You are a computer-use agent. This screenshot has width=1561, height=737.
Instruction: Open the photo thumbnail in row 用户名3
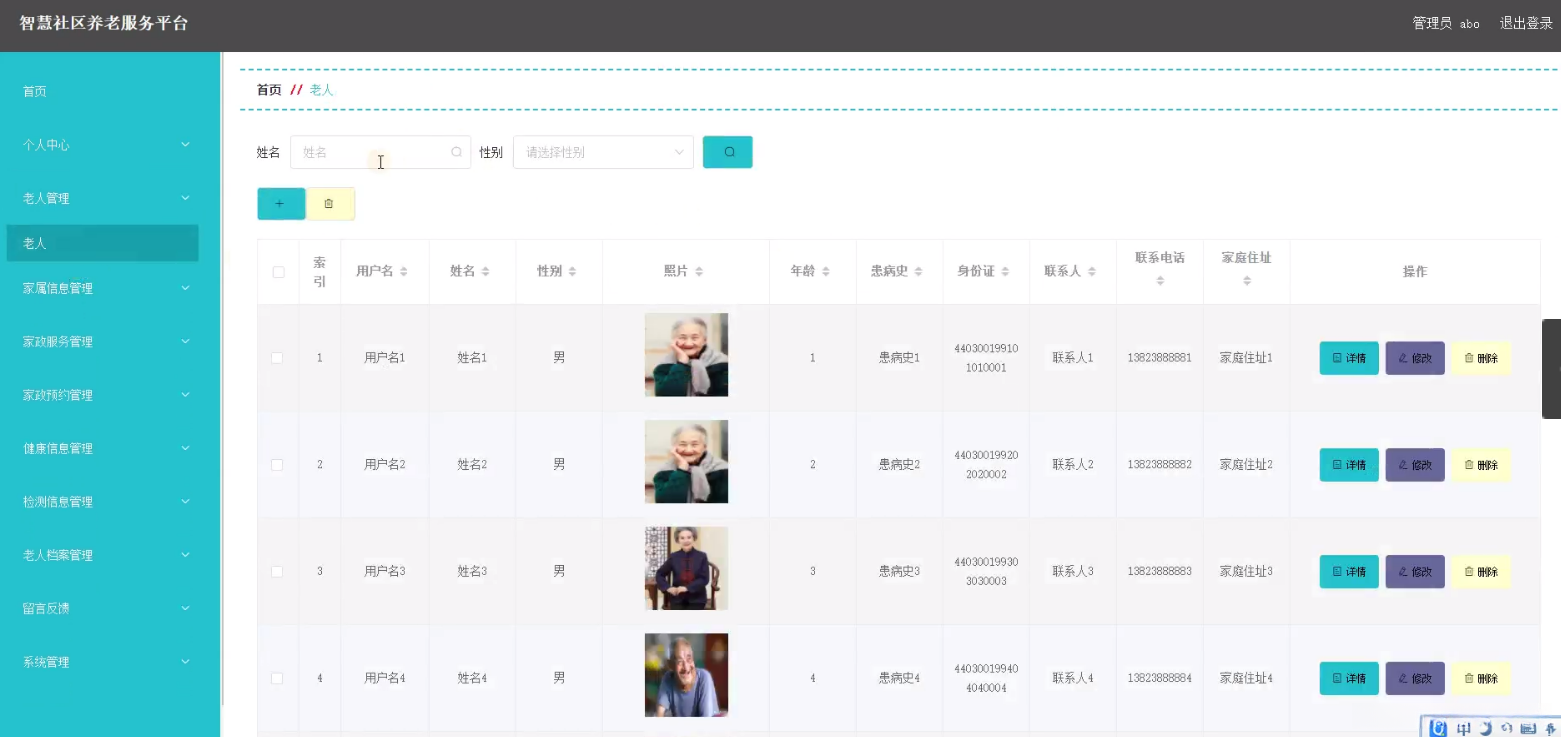click(686, 568)
